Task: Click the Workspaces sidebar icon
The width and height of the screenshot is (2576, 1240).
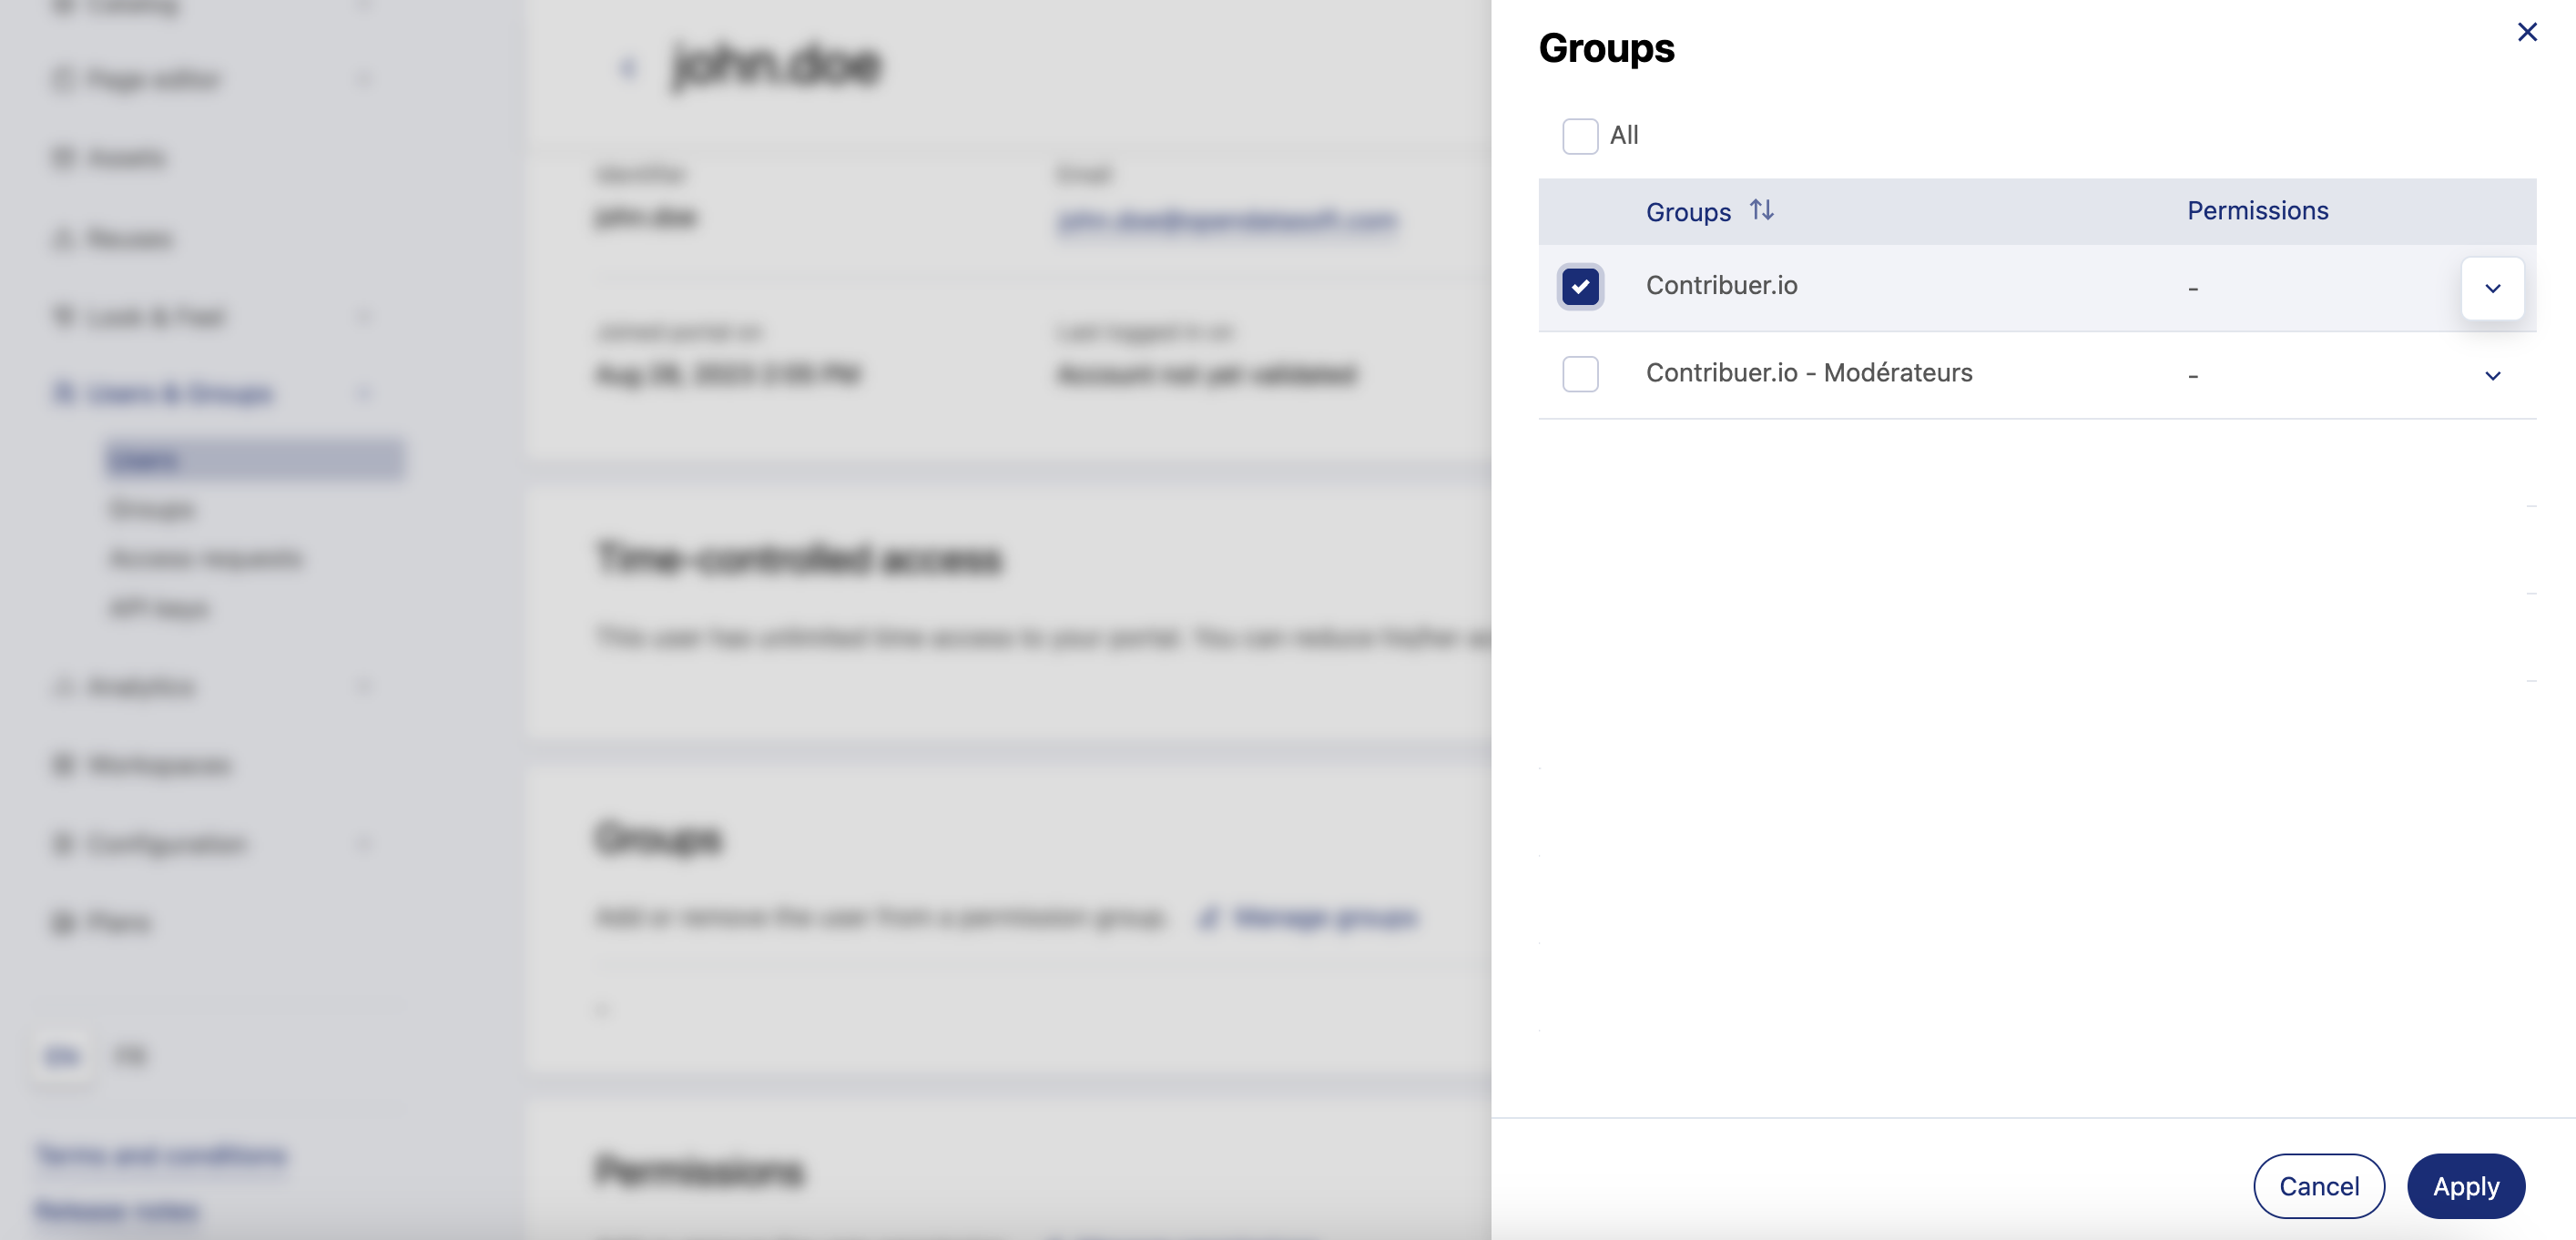Action: 63,765
